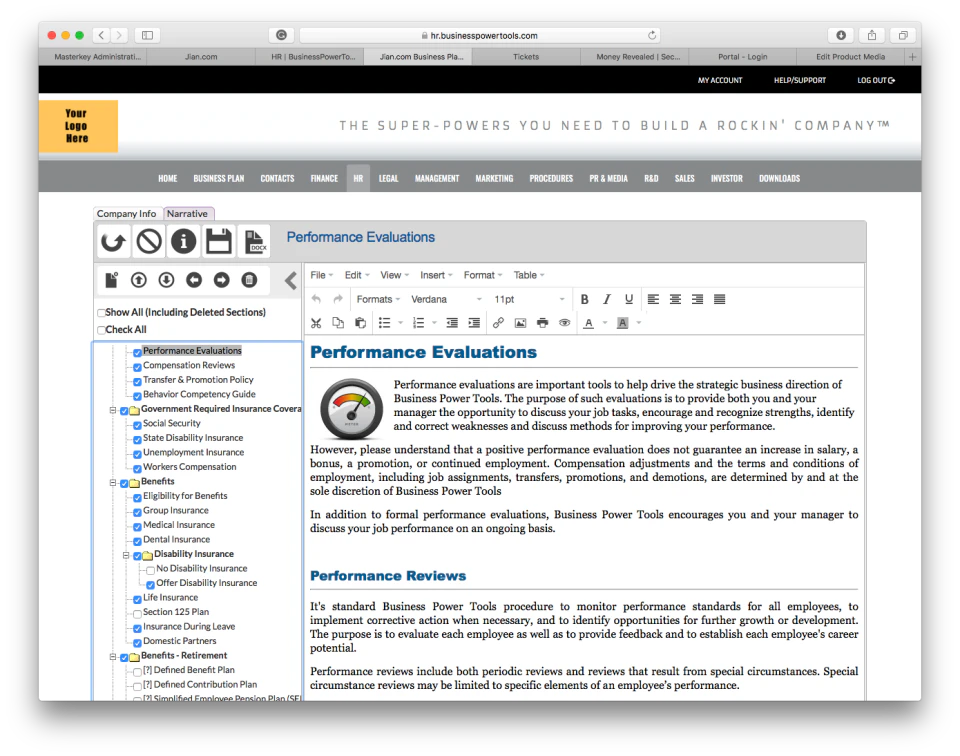Image resolution: width=960 pixels, height=756 pixels.
Task: Enable Show All Including Deleted Sections
Action: [x=100, y=312]
